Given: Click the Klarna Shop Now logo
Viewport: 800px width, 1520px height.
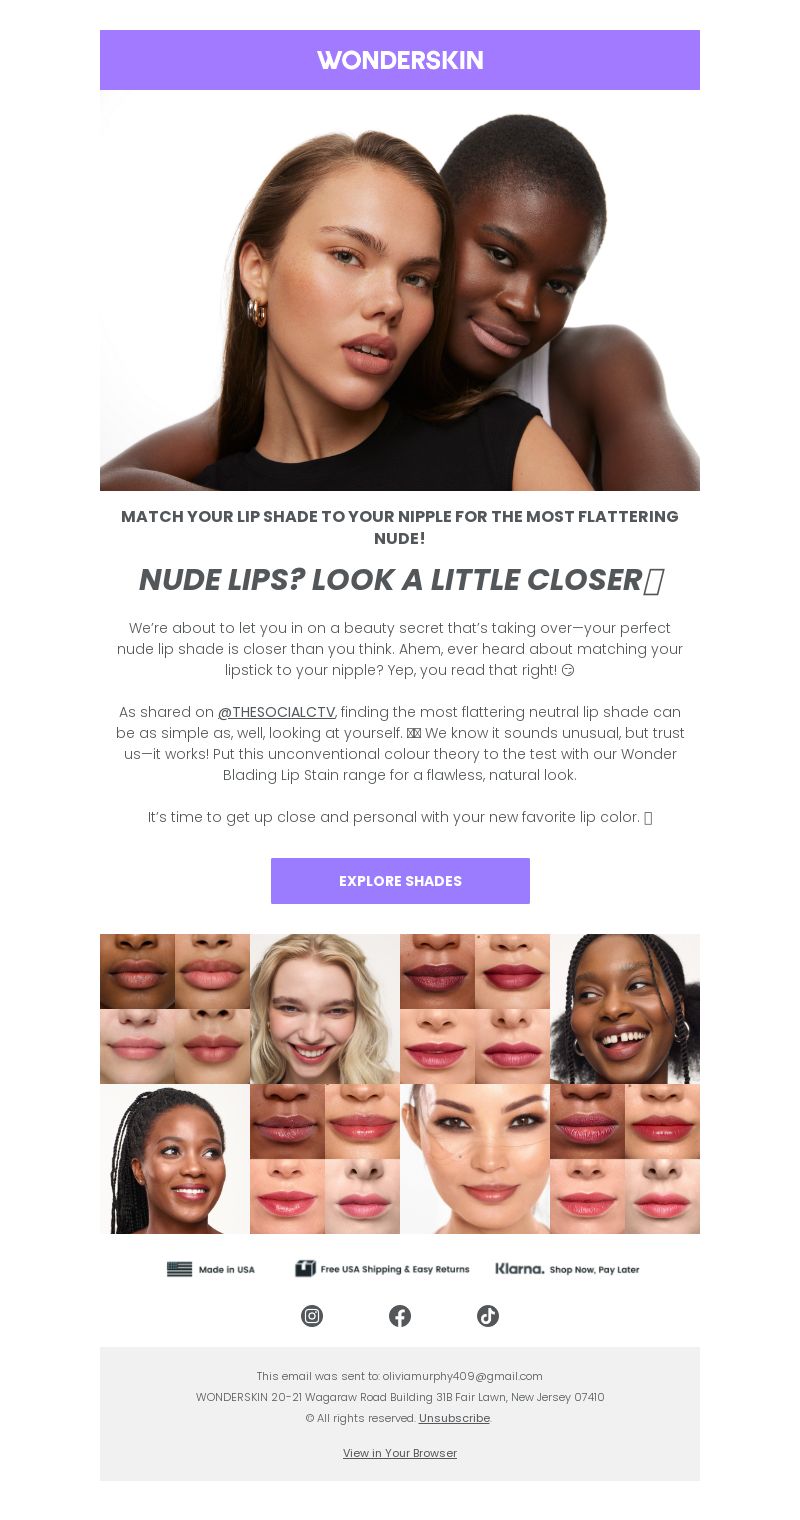Looking at the screenshot, I should point(567,1269).
